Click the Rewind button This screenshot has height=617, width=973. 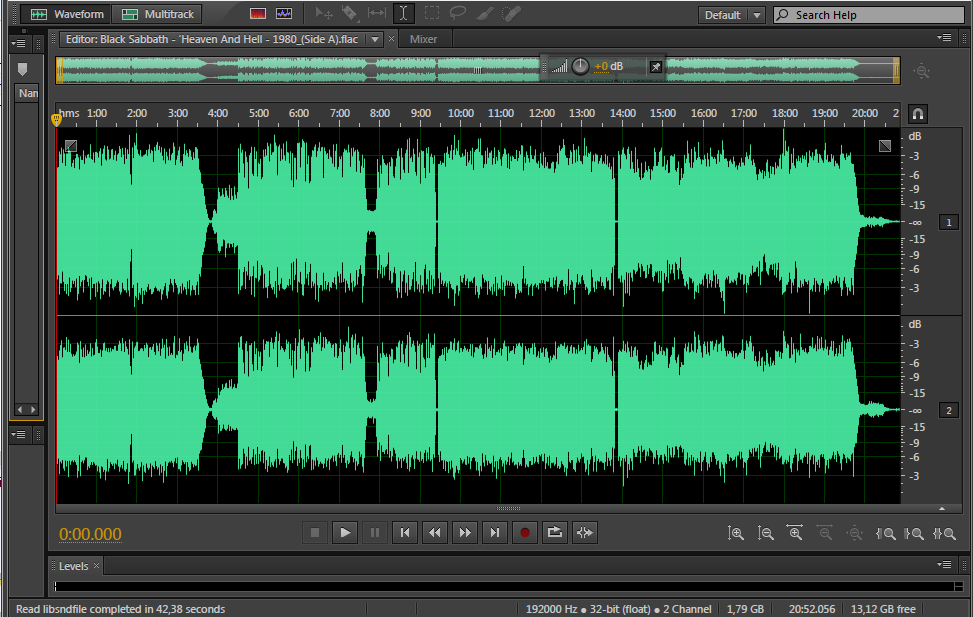tap(435, 533)
